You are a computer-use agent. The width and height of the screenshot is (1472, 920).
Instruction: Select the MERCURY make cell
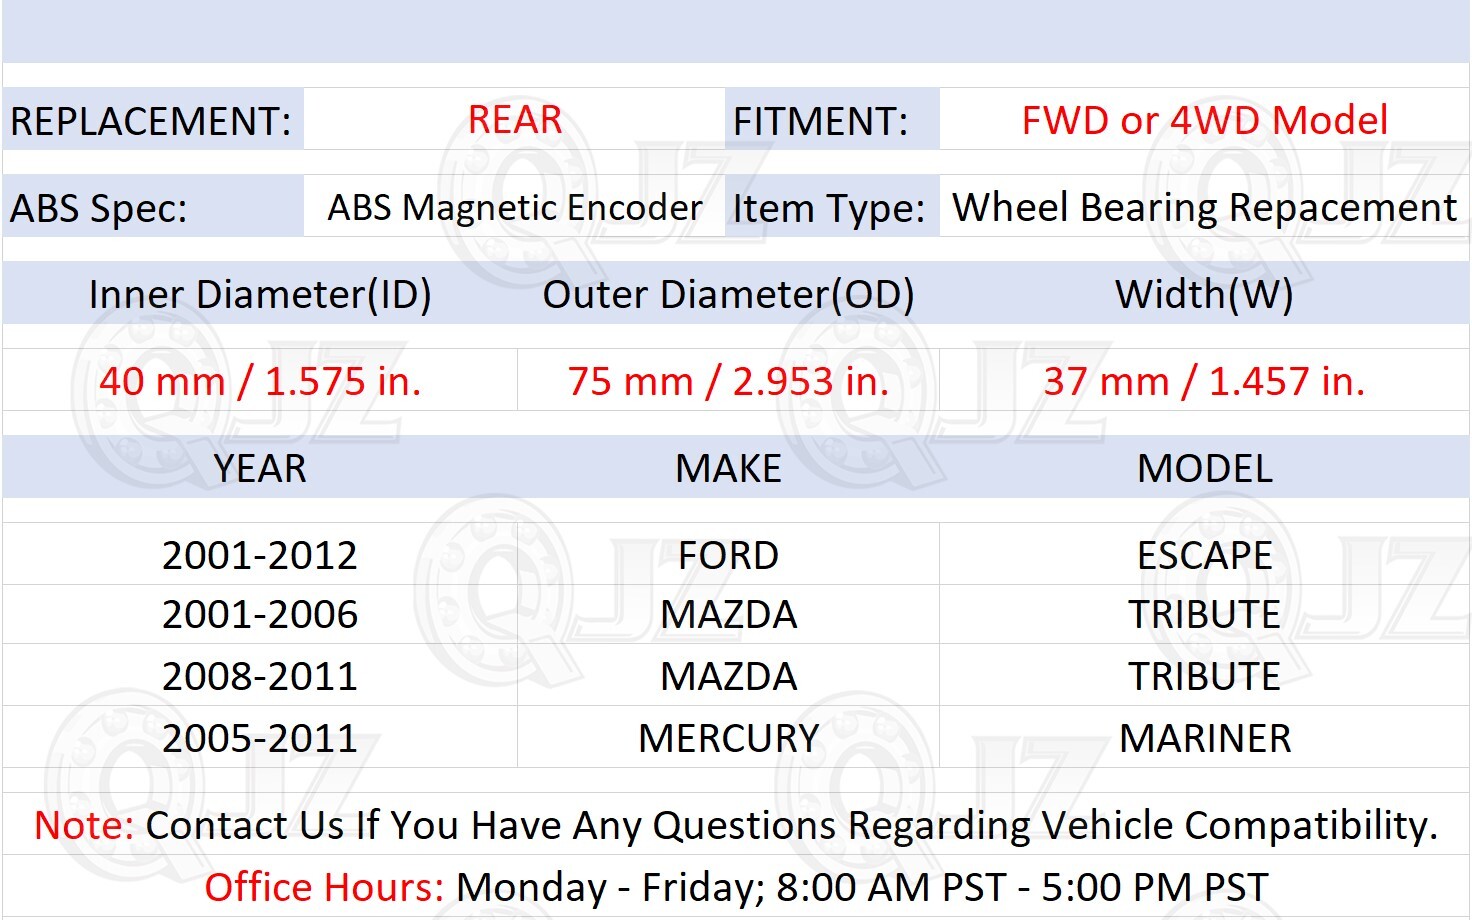pyautogui.click(x=728, y=738)
